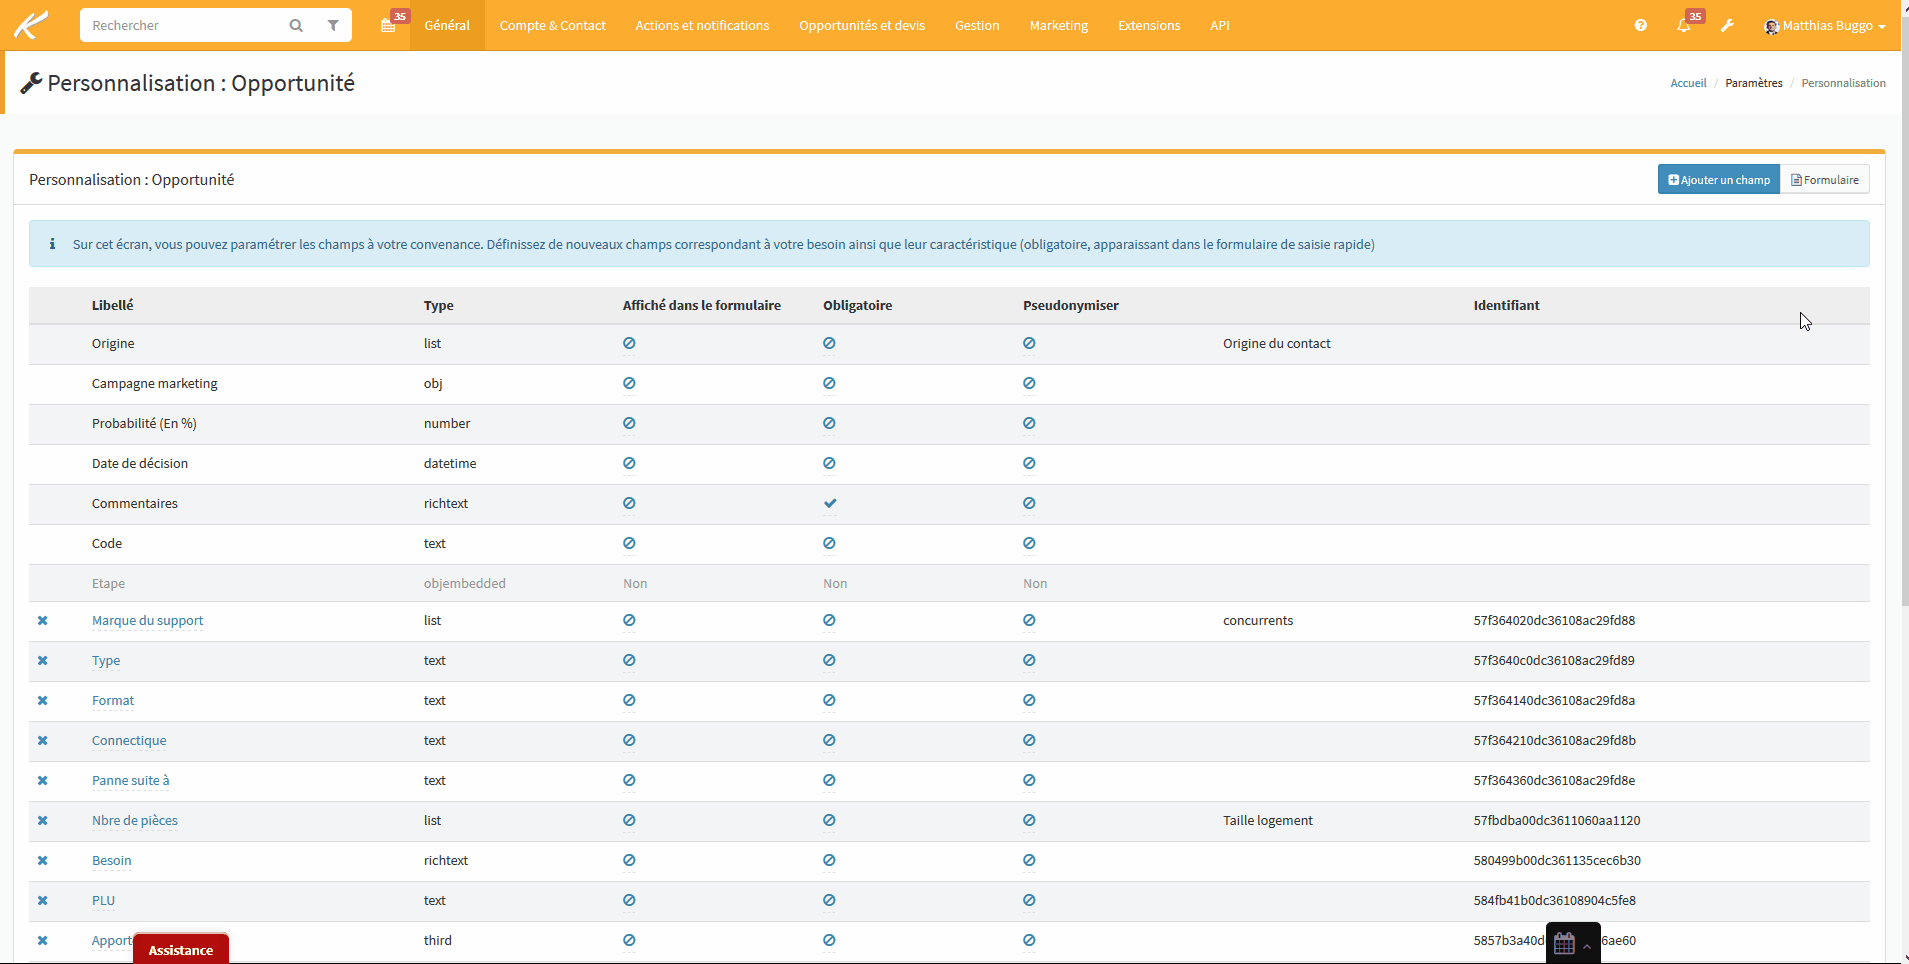Click the Origine du contact cell

click(x=1277, y=344)
